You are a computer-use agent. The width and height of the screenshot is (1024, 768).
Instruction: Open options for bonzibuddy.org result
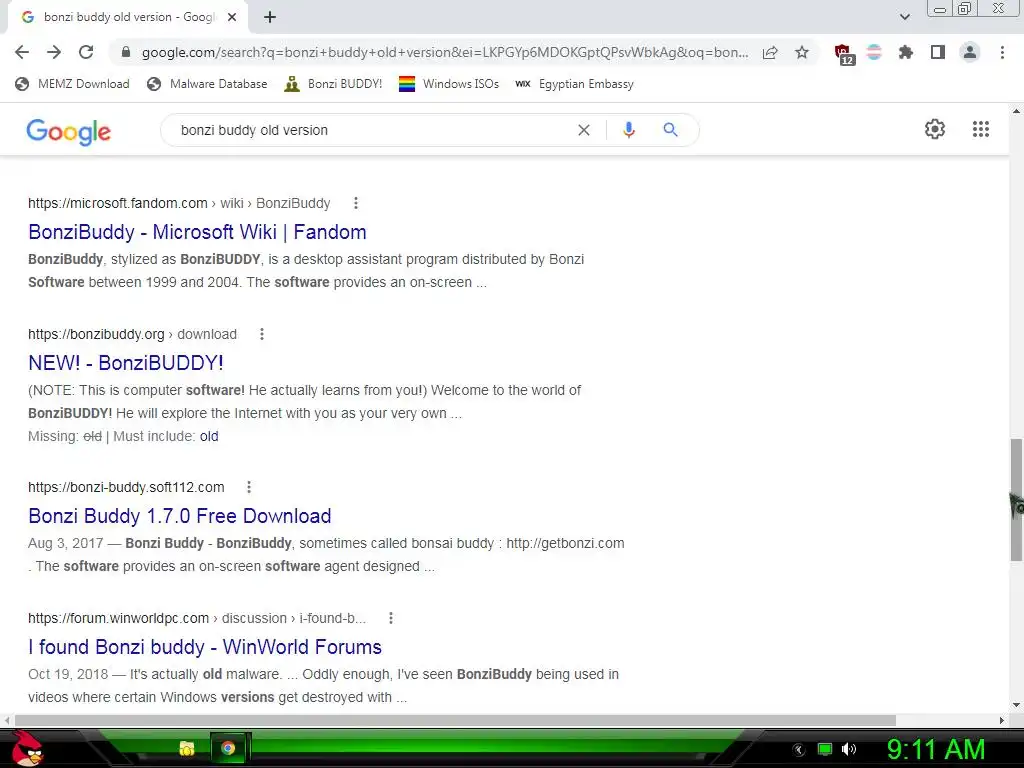point(262,334)
